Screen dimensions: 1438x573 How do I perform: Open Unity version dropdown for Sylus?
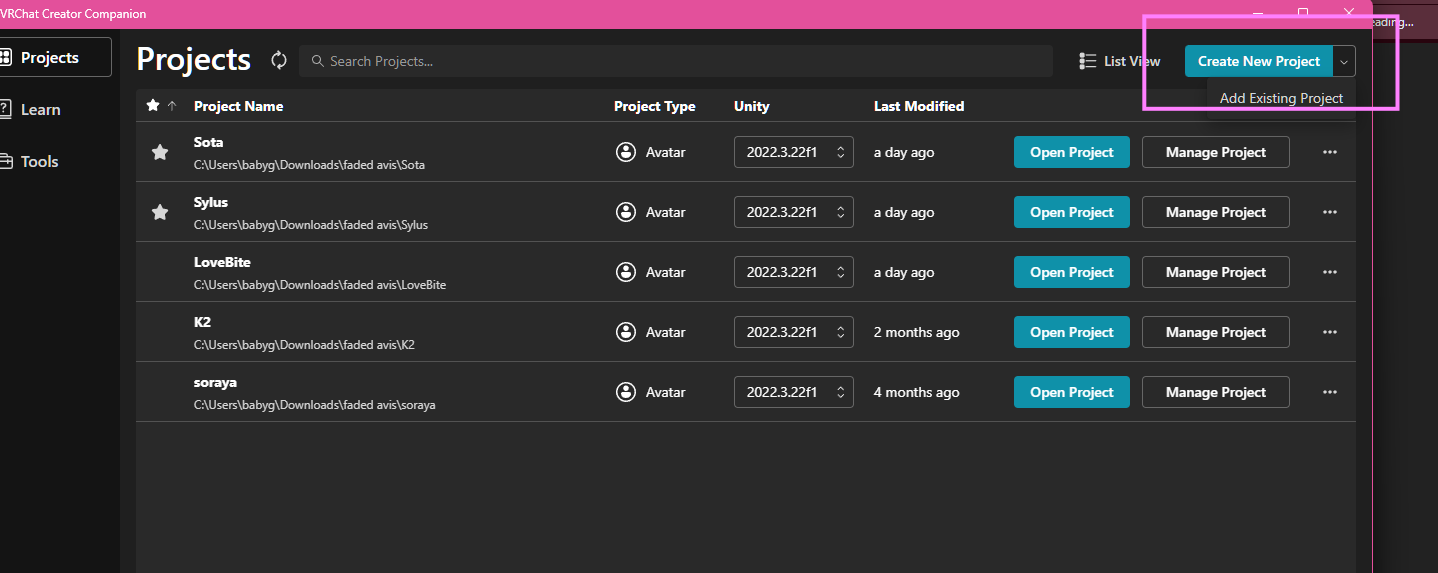click(794, 212)
